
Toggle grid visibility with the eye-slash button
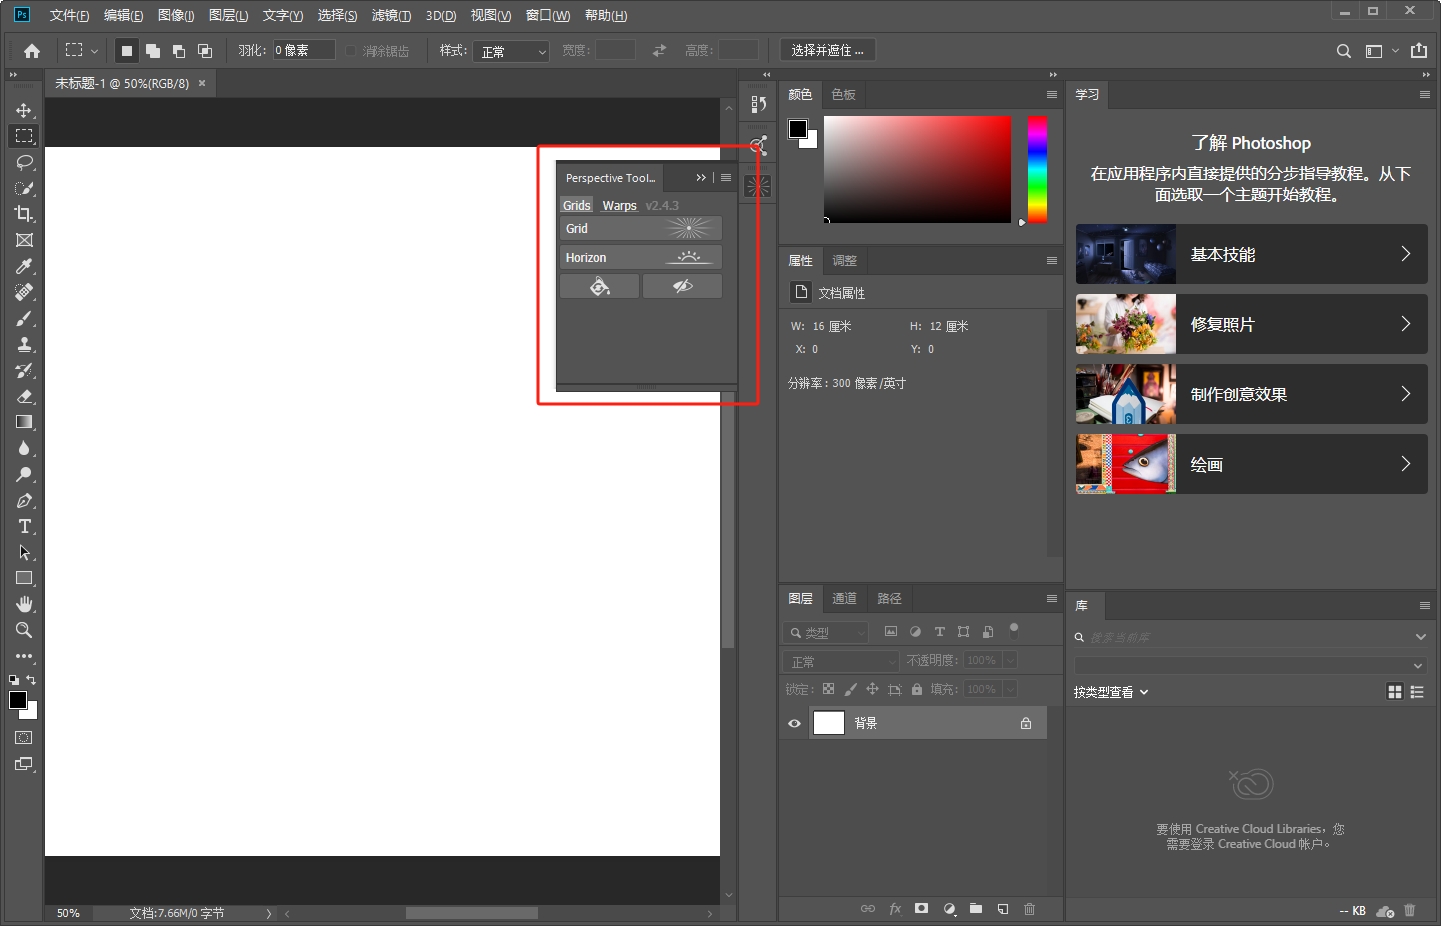(682, 286)
